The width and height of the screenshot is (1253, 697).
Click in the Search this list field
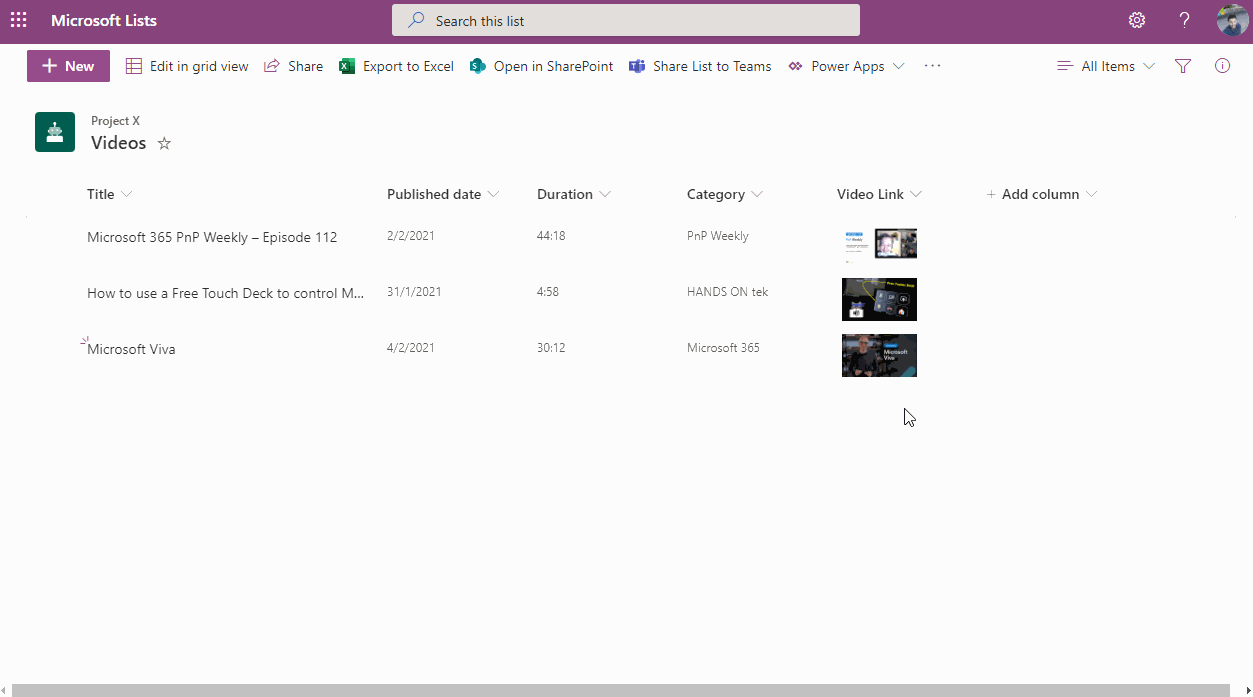pos(626,20)
